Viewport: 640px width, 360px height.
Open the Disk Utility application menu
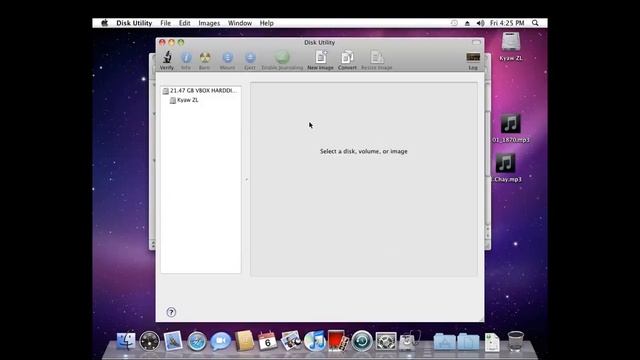[x=134, y=23]
